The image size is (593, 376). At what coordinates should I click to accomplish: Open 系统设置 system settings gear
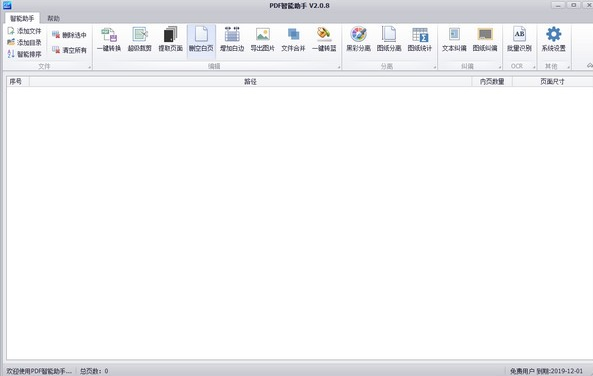554,40
